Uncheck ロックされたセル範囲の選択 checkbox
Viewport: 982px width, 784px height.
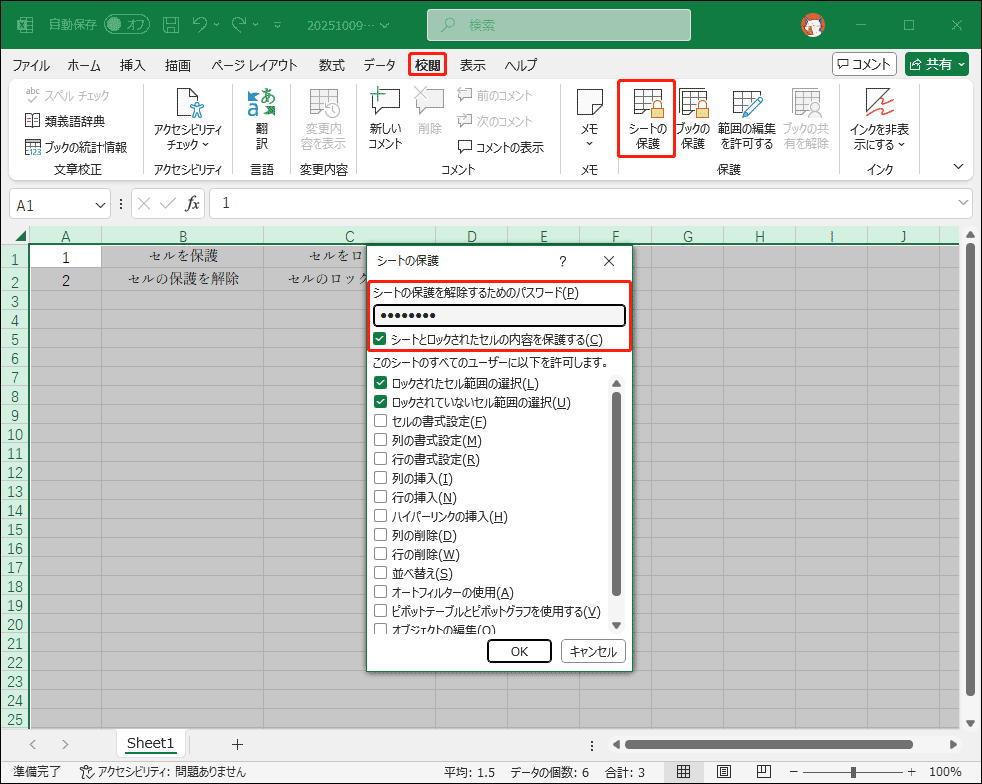point(380,383)
